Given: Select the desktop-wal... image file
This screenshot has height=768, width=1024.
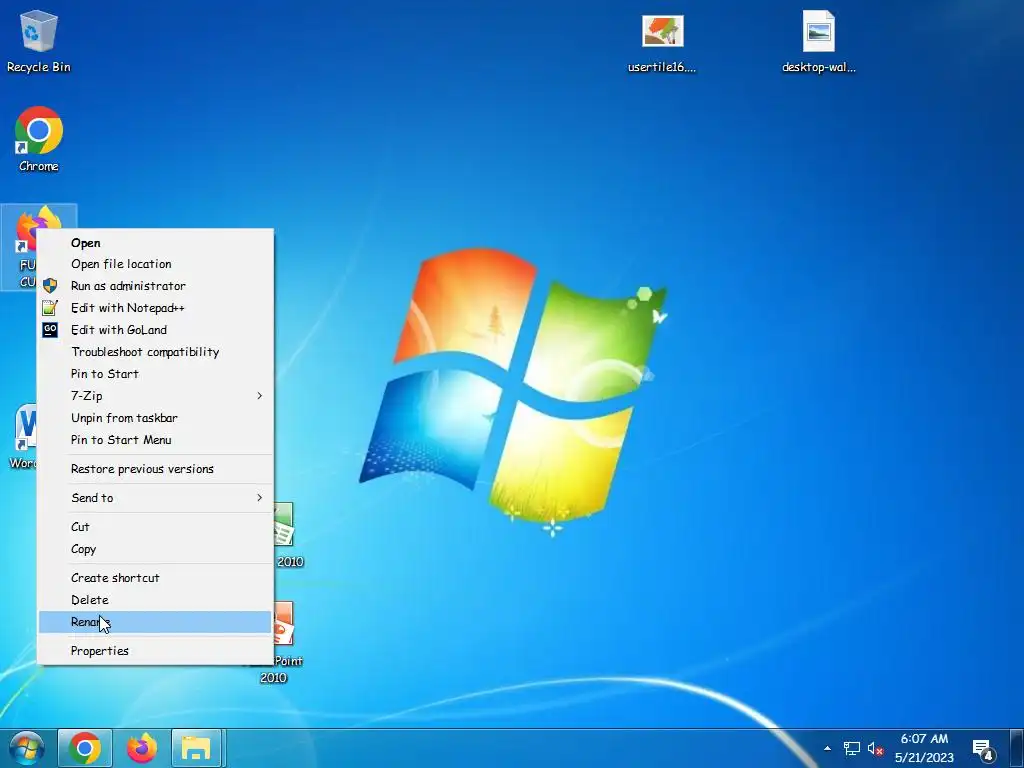Looking at the screenshot, I should 818,41.
